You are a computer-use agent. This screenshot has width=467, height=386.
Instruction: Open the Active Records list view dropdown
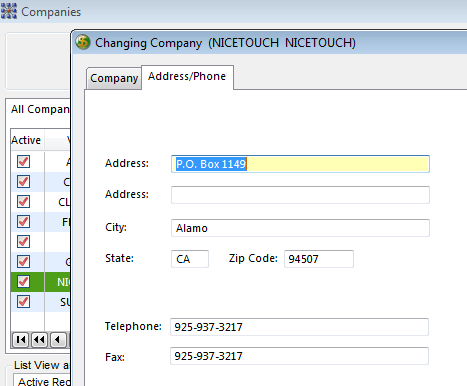[42, 381]
